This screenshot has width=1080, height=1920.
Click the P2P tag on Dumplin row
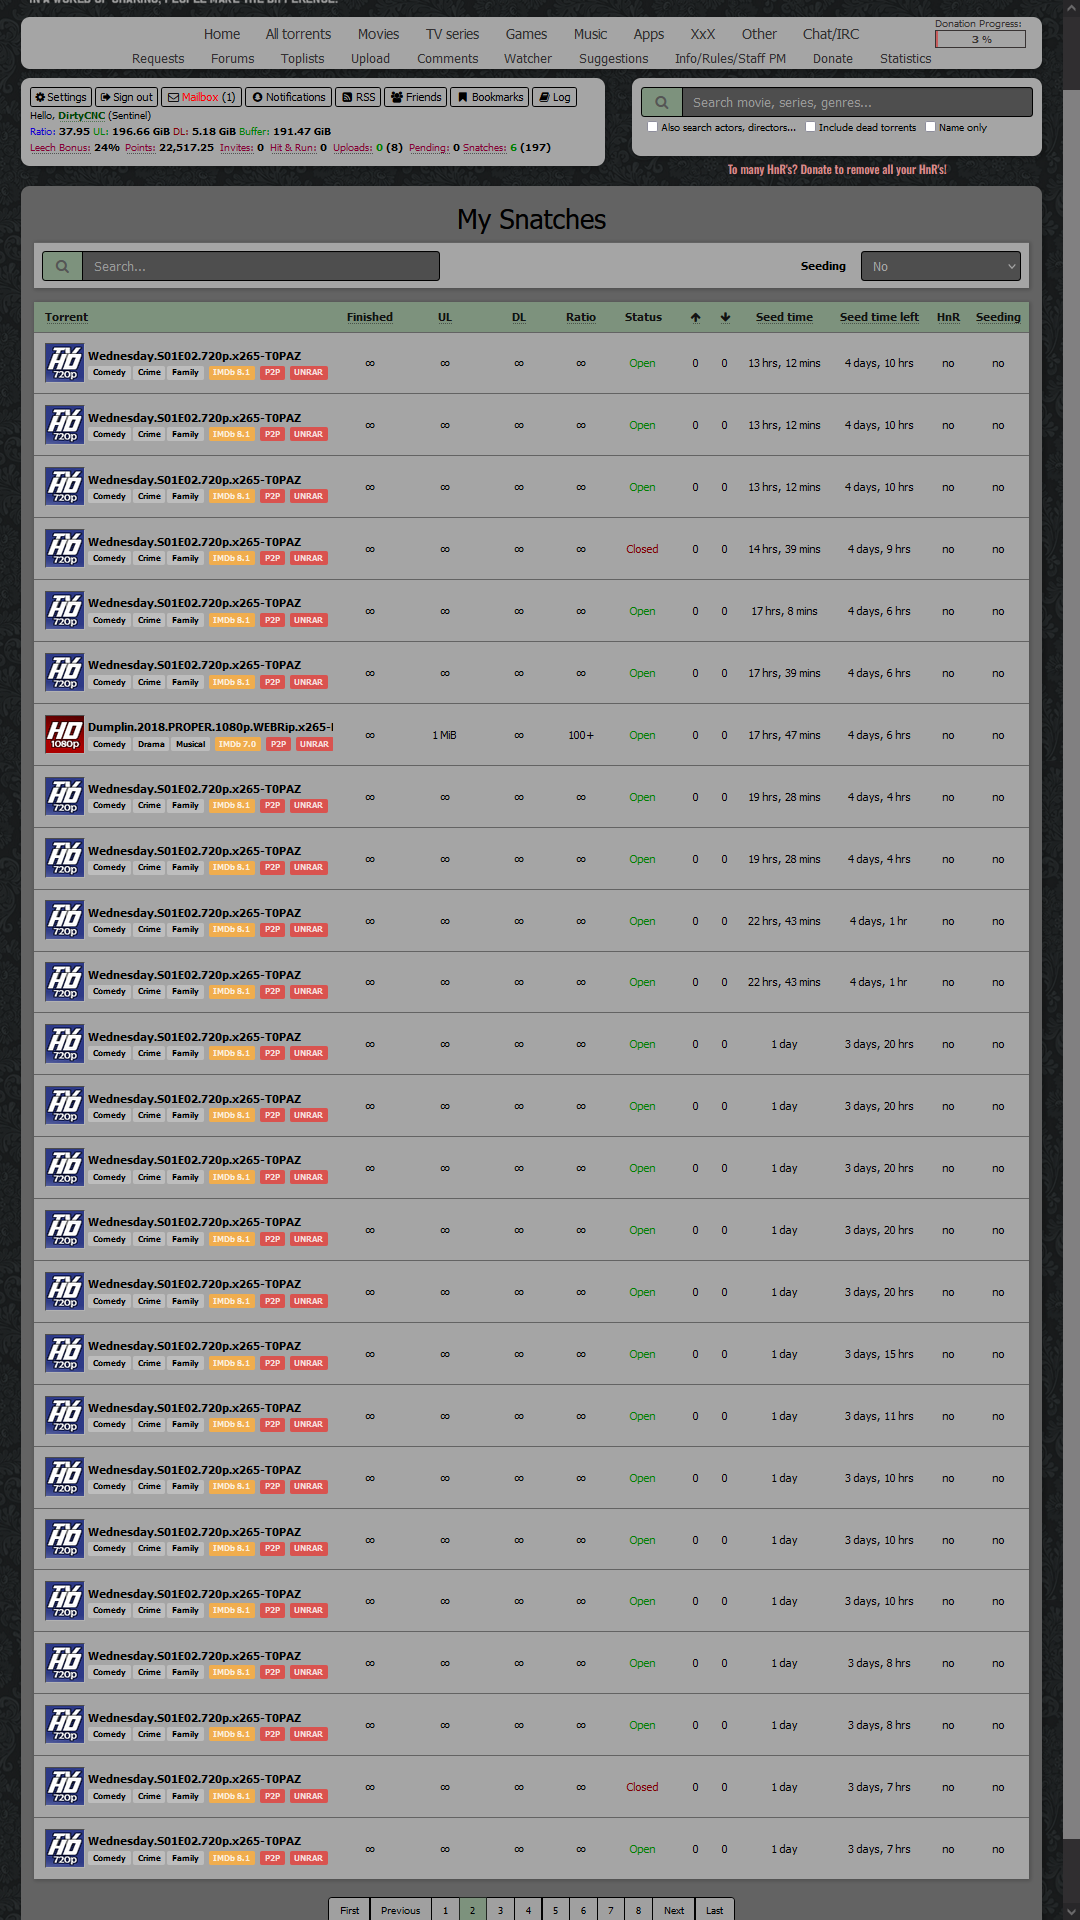278,744
